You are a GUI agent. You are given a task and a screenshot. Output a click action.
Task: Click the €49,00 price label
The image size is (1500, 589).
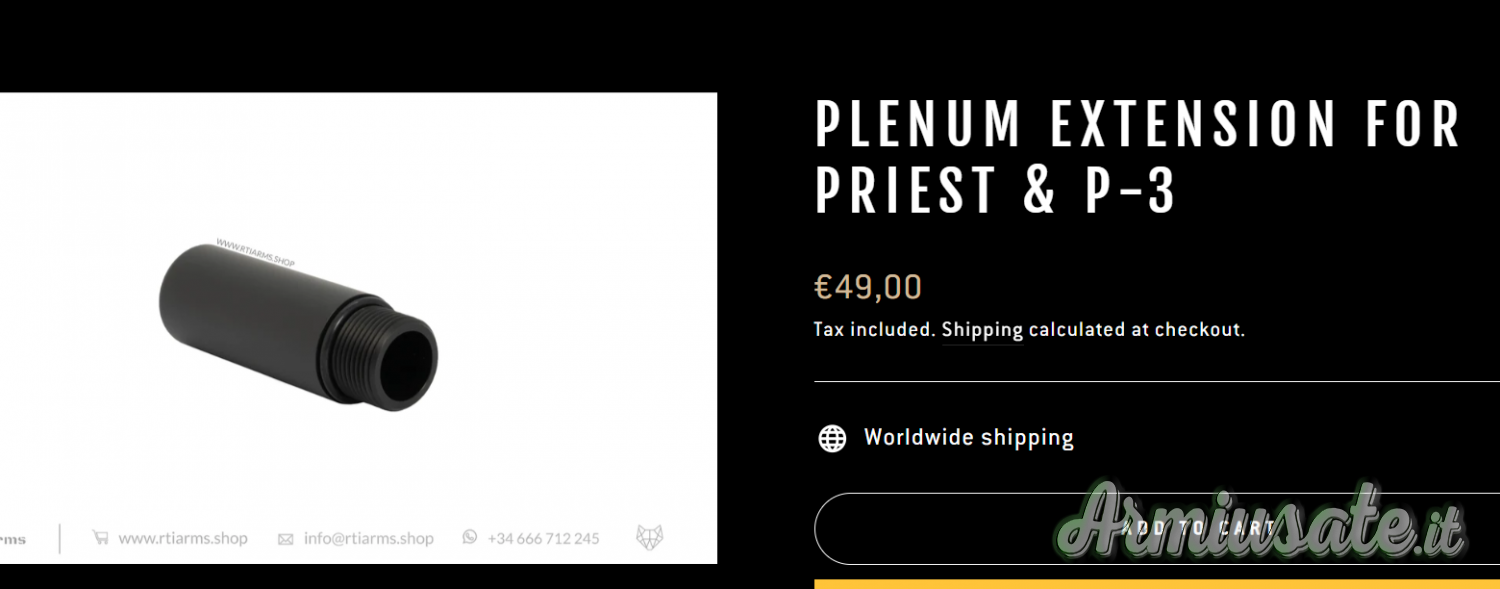(868, 287)
